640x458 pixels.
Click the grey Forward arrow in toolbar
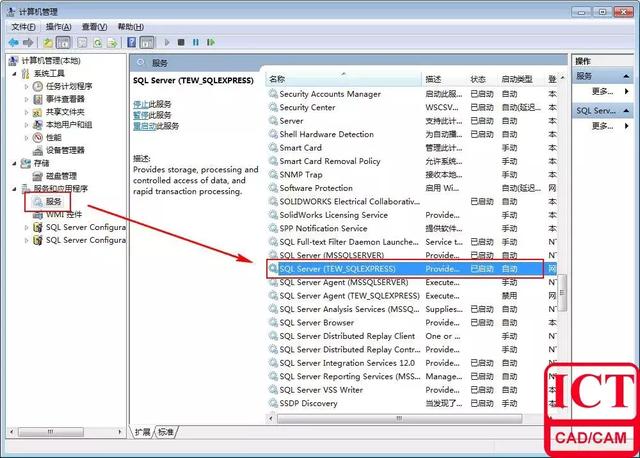(28, 42)
